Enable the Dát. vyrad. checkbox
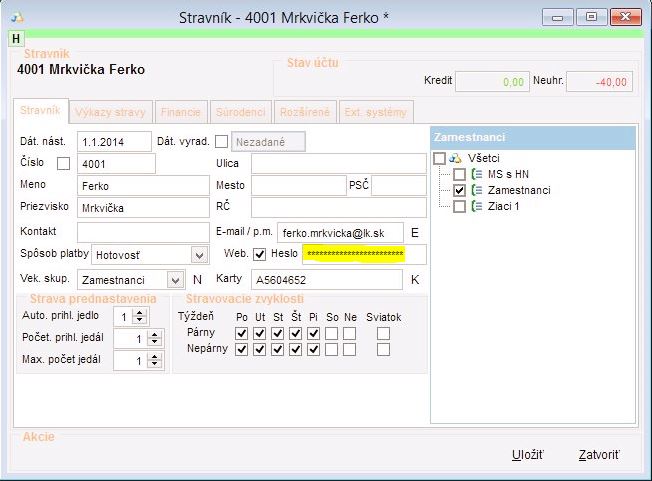652x481 pixels. [x=221, y=141]
